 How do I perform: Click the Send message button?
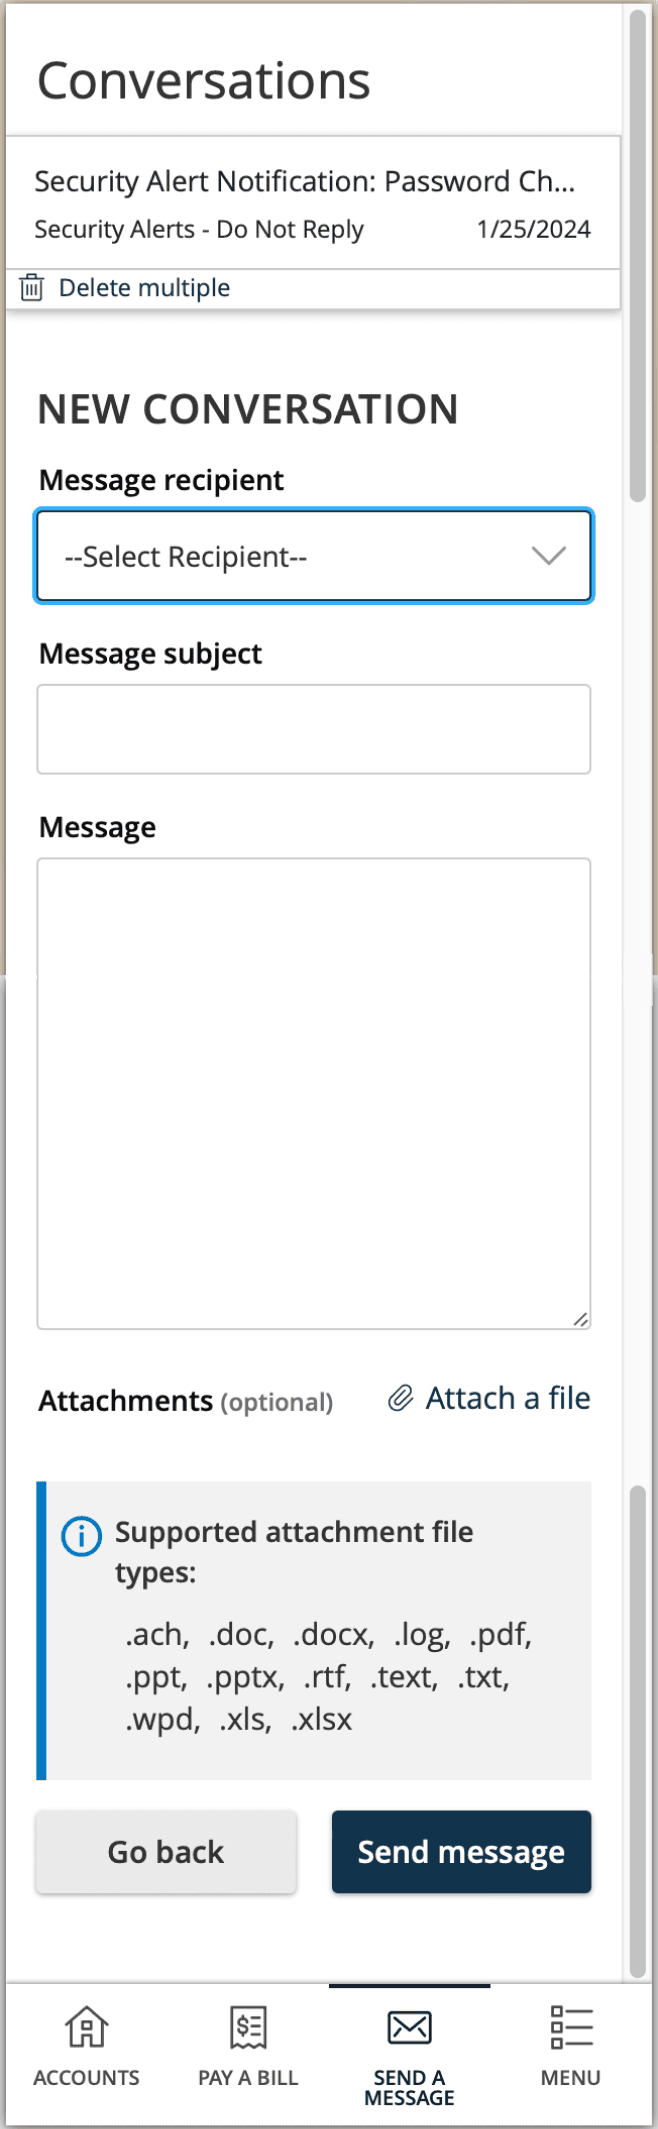pos(462,1852)
